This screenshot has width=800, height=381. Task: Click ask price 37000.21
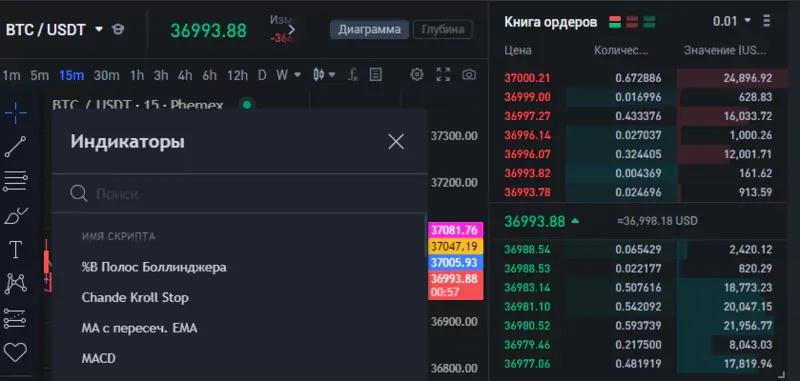pos(528,78)
